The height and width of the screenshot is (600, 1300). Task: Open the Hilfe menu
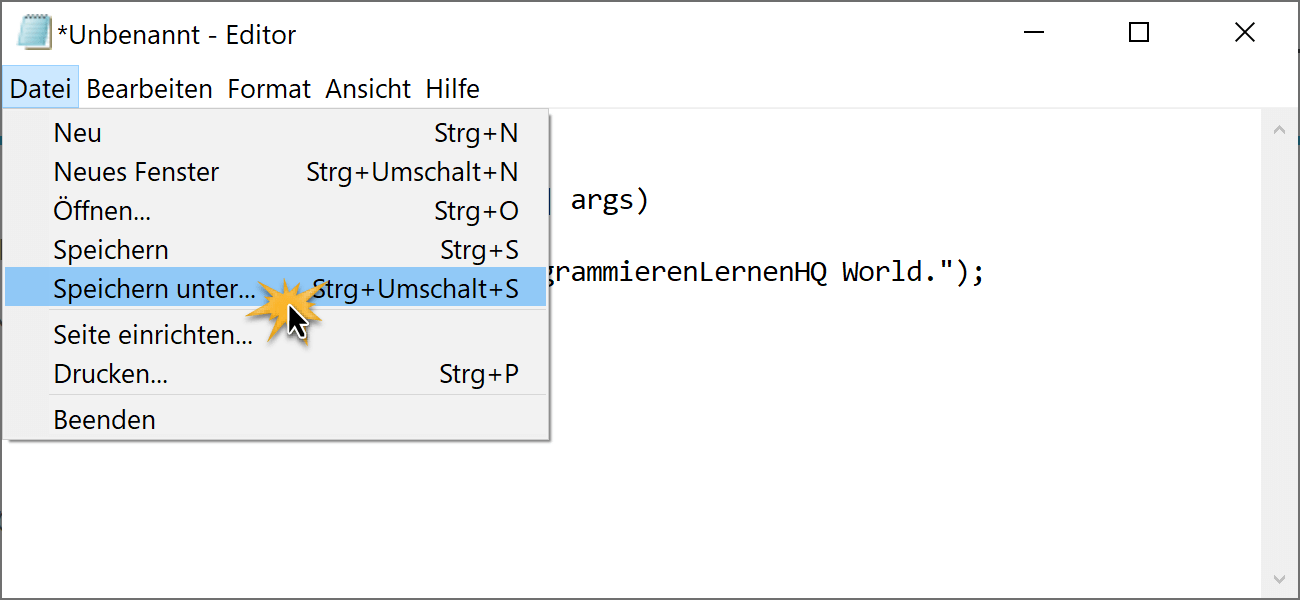point(452,89)
